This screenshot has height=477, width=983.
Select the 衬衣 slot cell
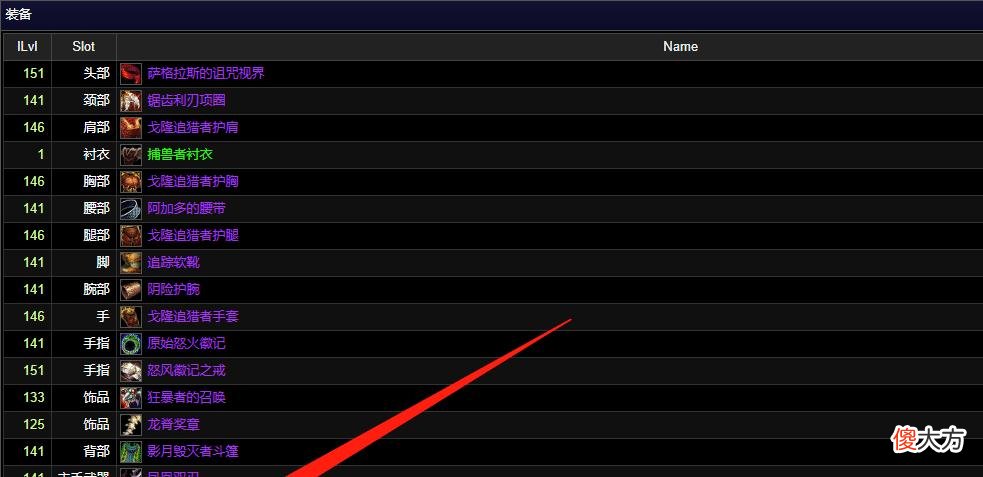[x=84, y=154]
